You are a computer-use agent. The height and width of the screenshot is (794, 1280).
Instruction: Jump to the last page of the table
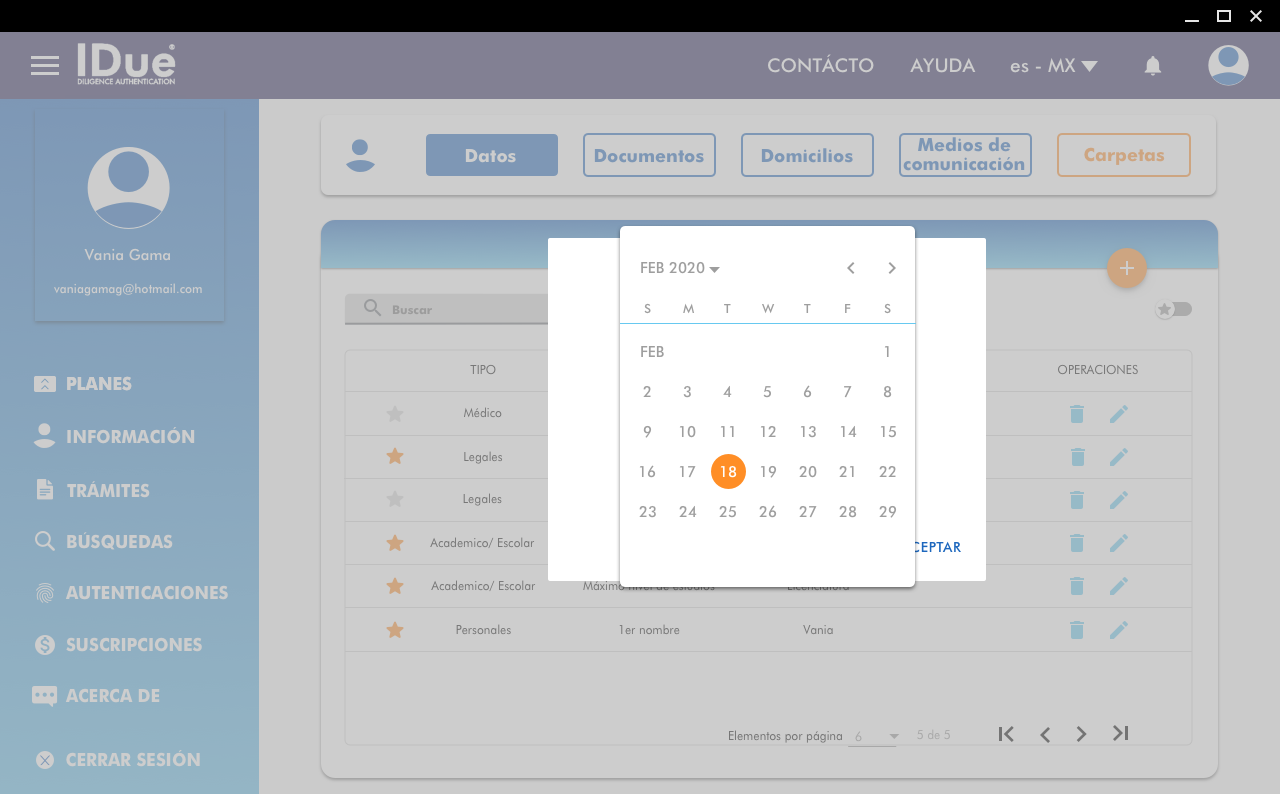[1120, 734]
